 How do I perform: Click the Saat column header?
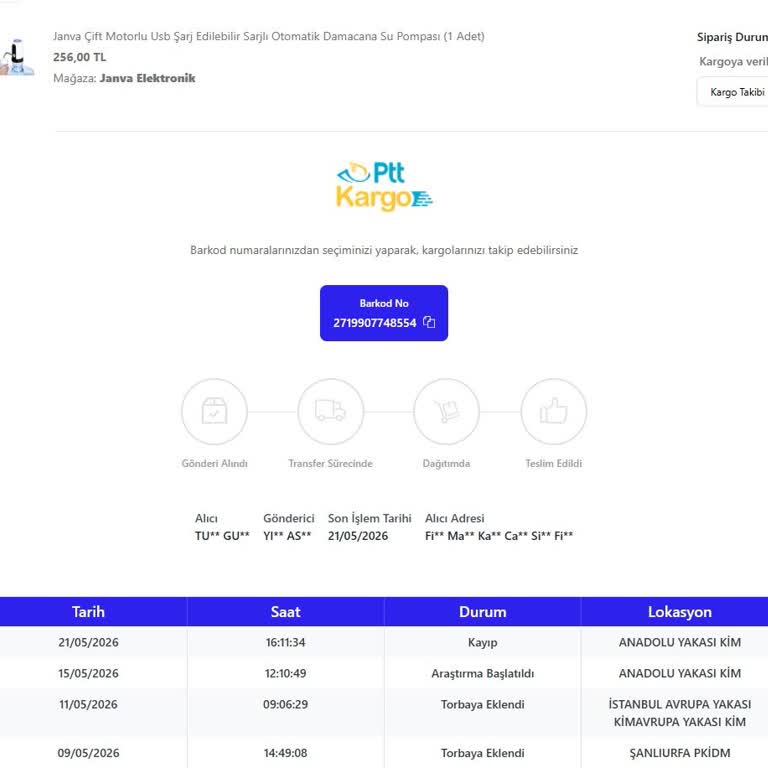pyautogui.click(x=286, y=612)
